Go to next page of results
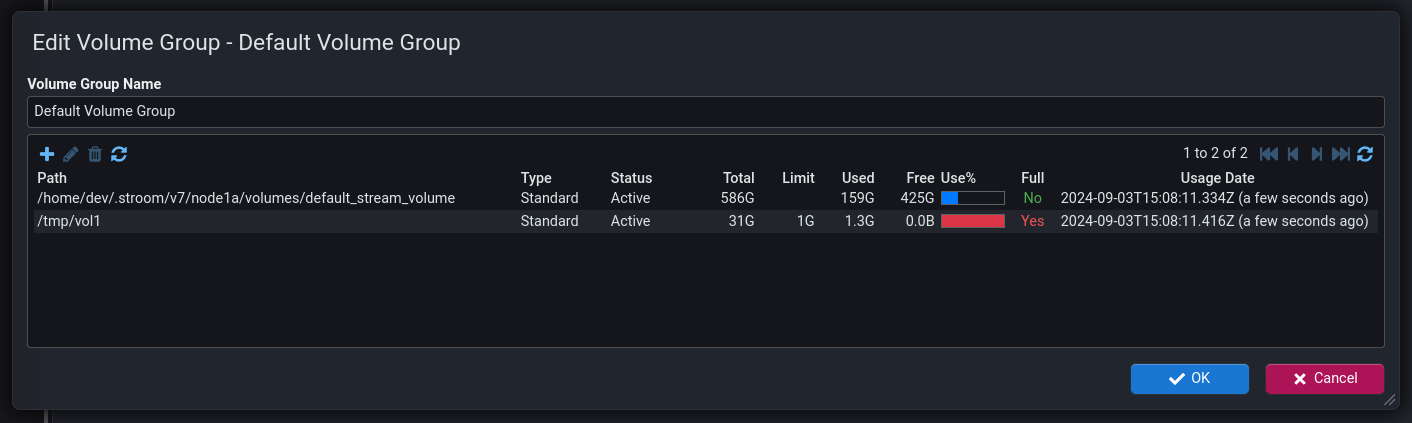 coord(1317,154)
